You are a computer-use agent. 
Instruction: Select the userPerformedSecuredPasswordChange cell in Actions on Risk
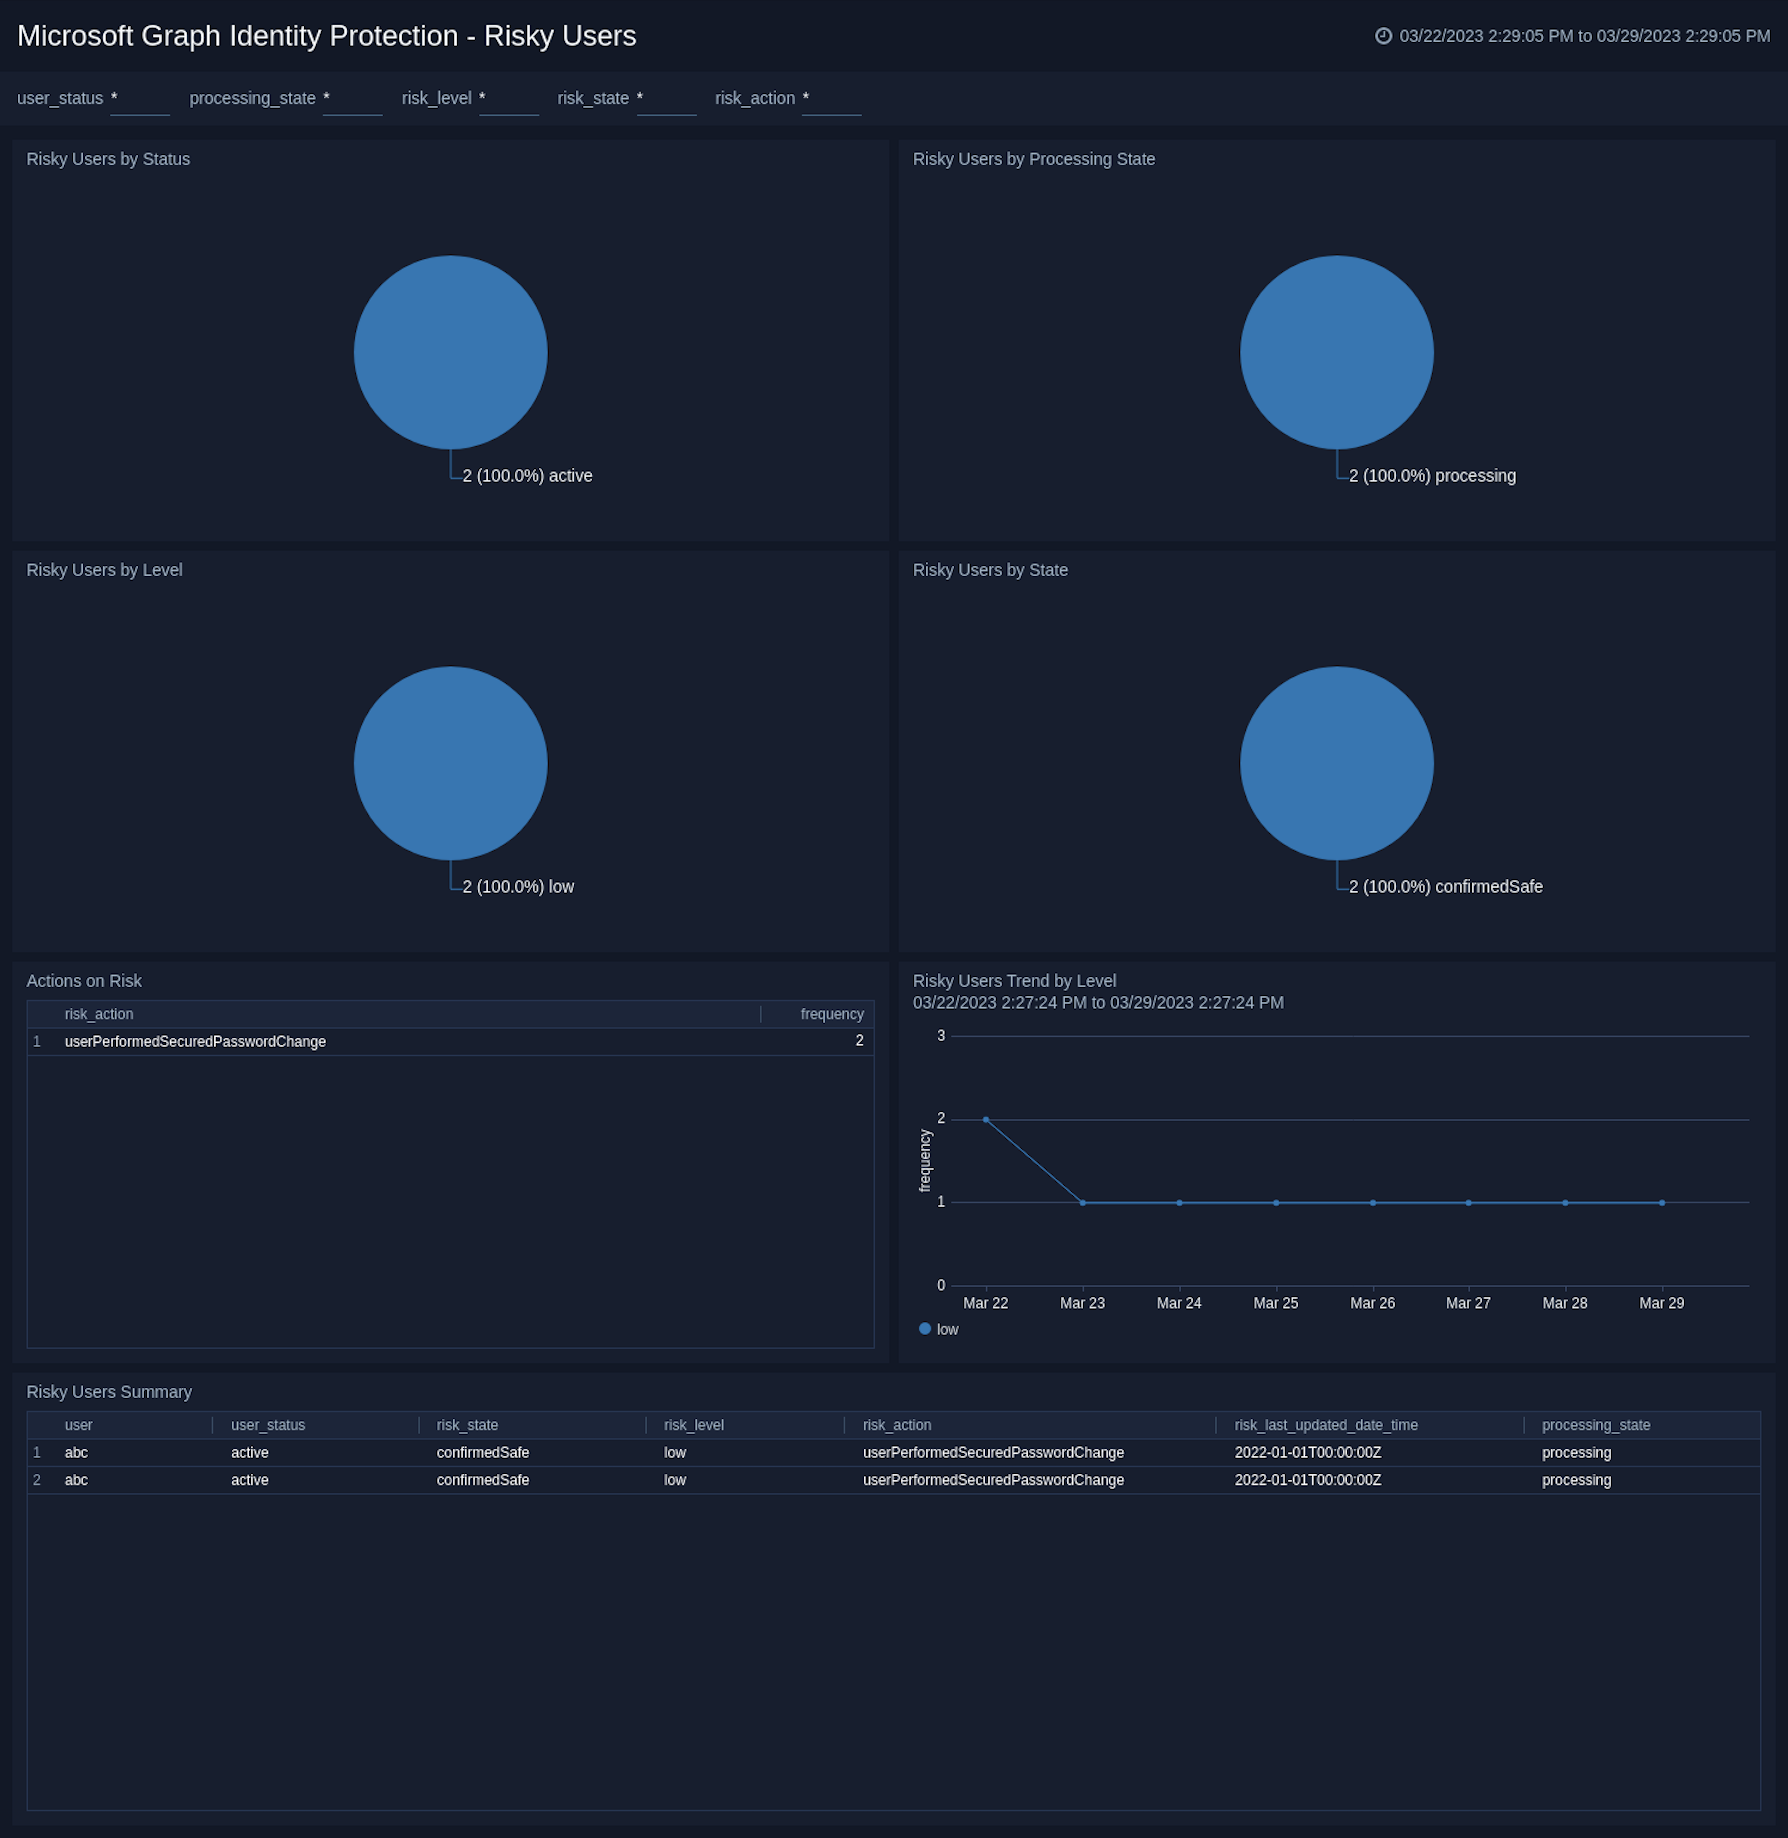[196, 1042]
